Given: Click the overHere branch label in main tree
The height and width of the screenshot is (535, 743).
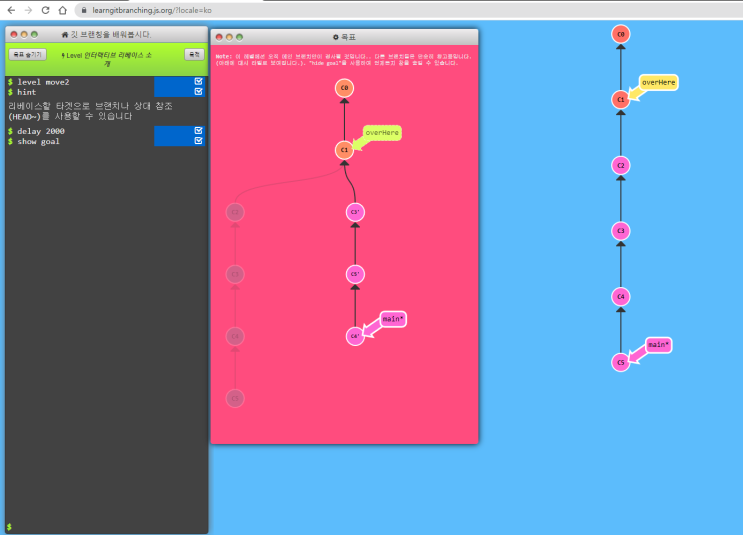Looking at the screenshot, I should [659, 82].
